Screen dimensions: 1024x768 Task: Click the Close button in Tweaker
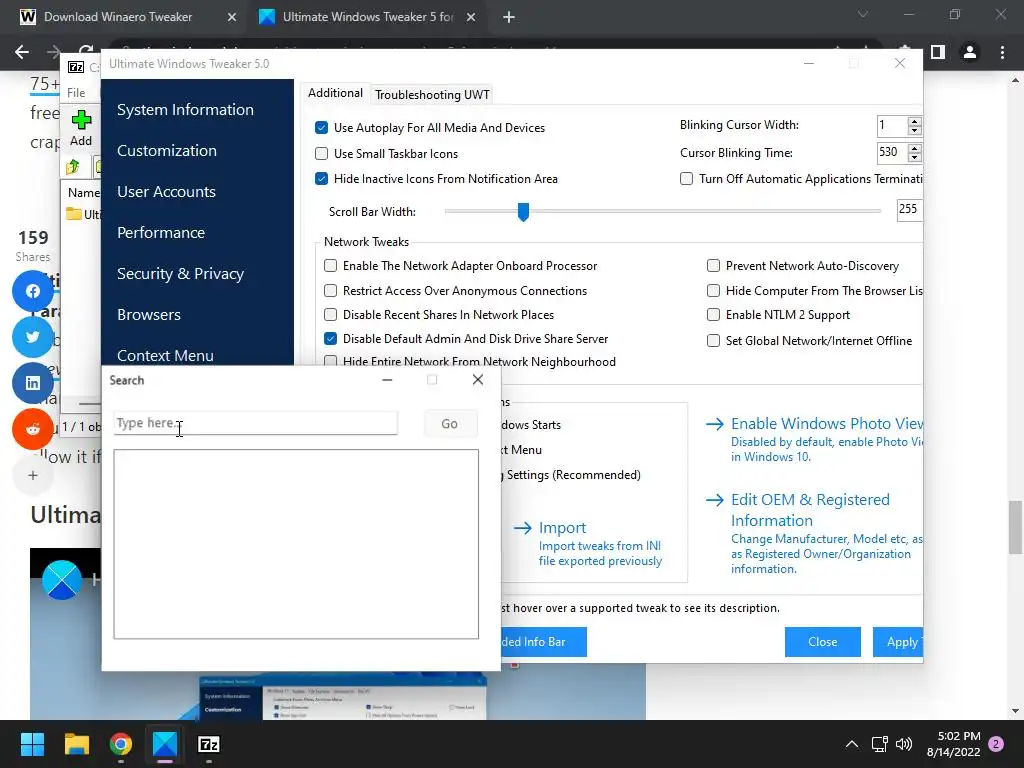point(822,642)
